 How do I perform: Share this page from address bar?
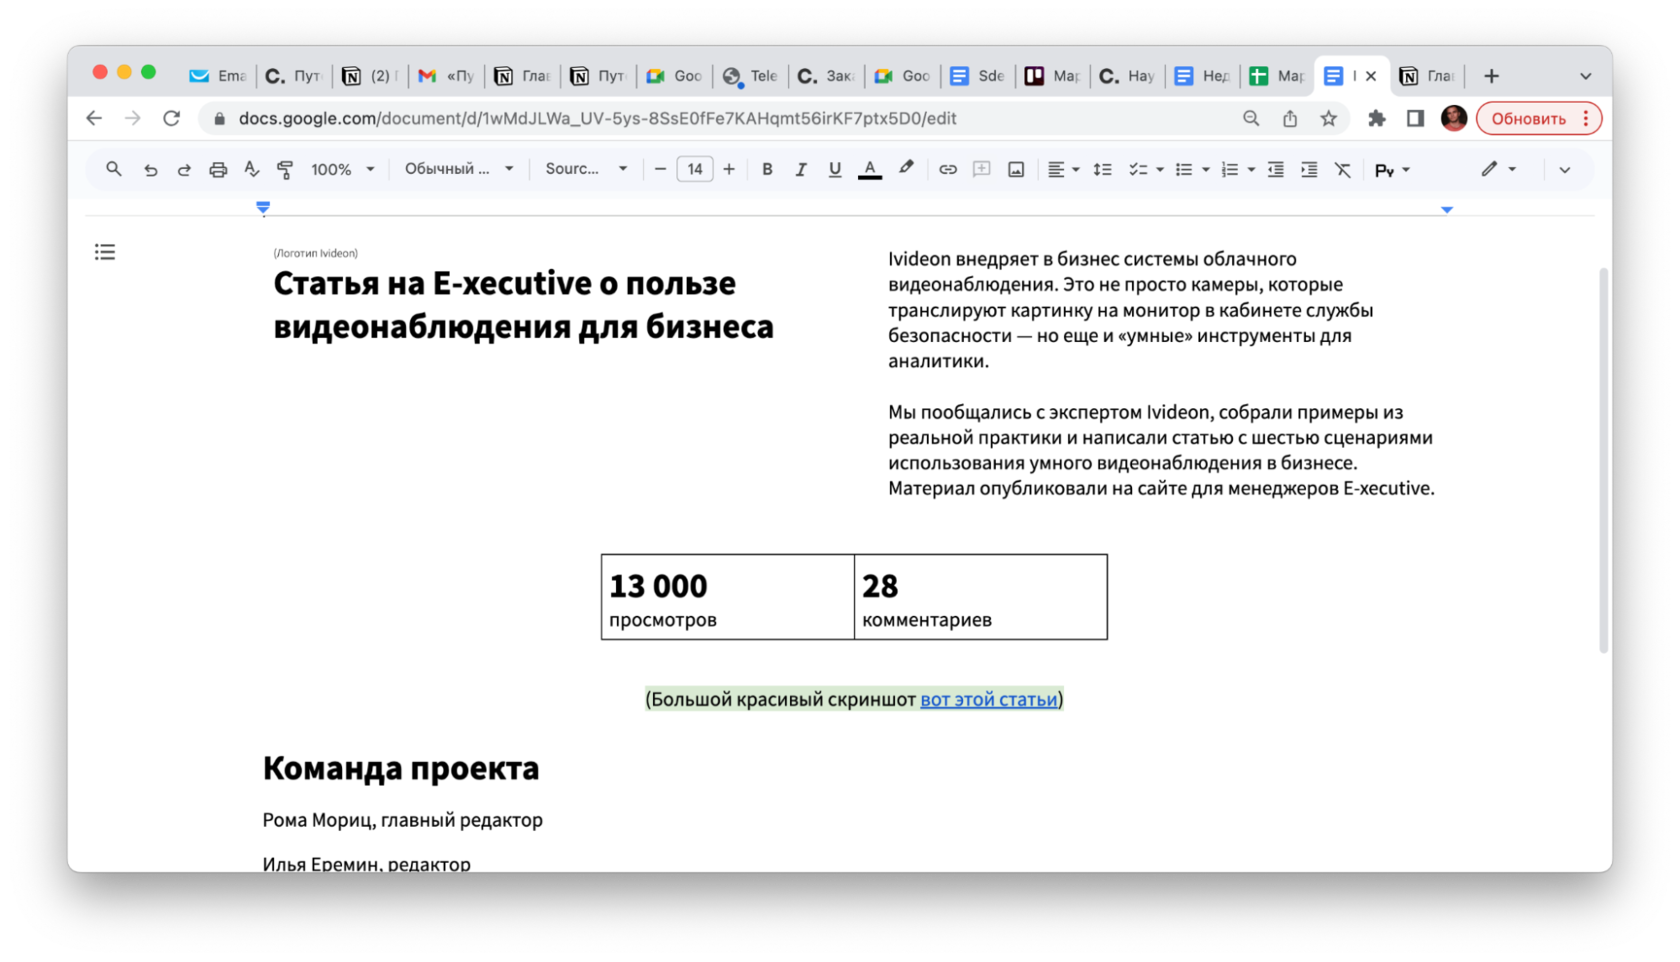click(1290, 118)
